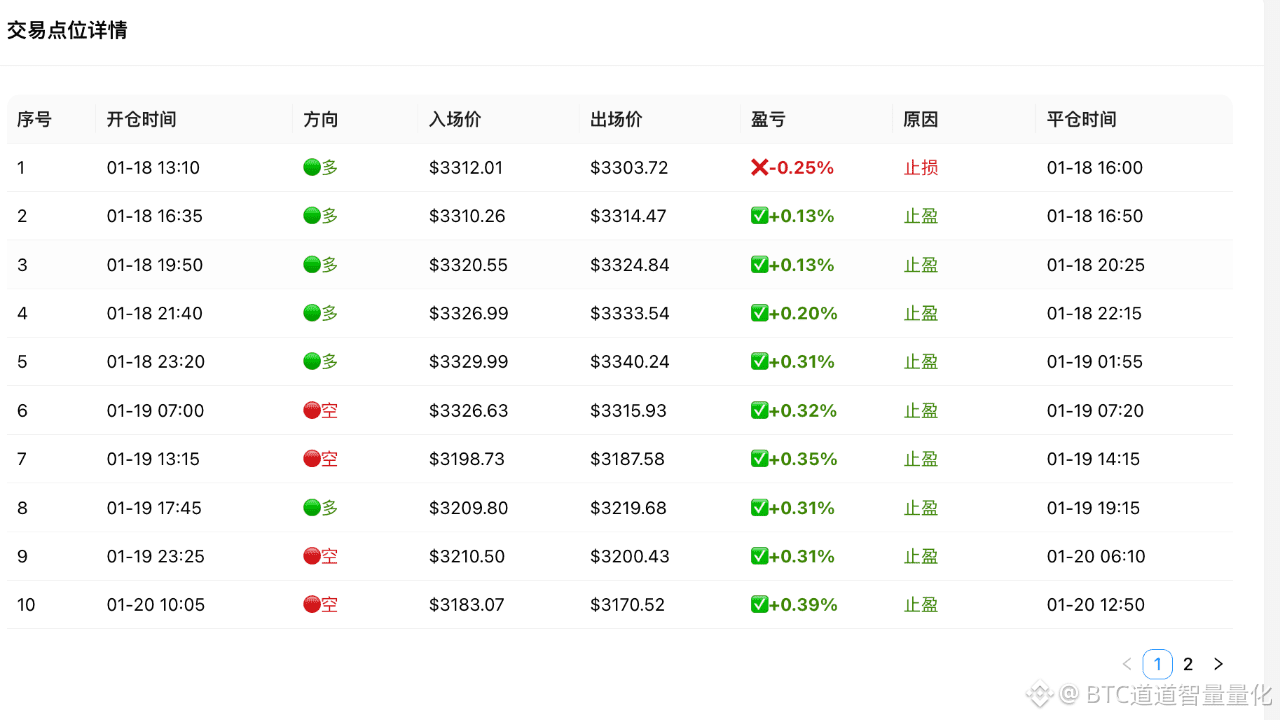Click the 方向 column header
Screen dimensions: 1280x720
[x=321, y=119]
